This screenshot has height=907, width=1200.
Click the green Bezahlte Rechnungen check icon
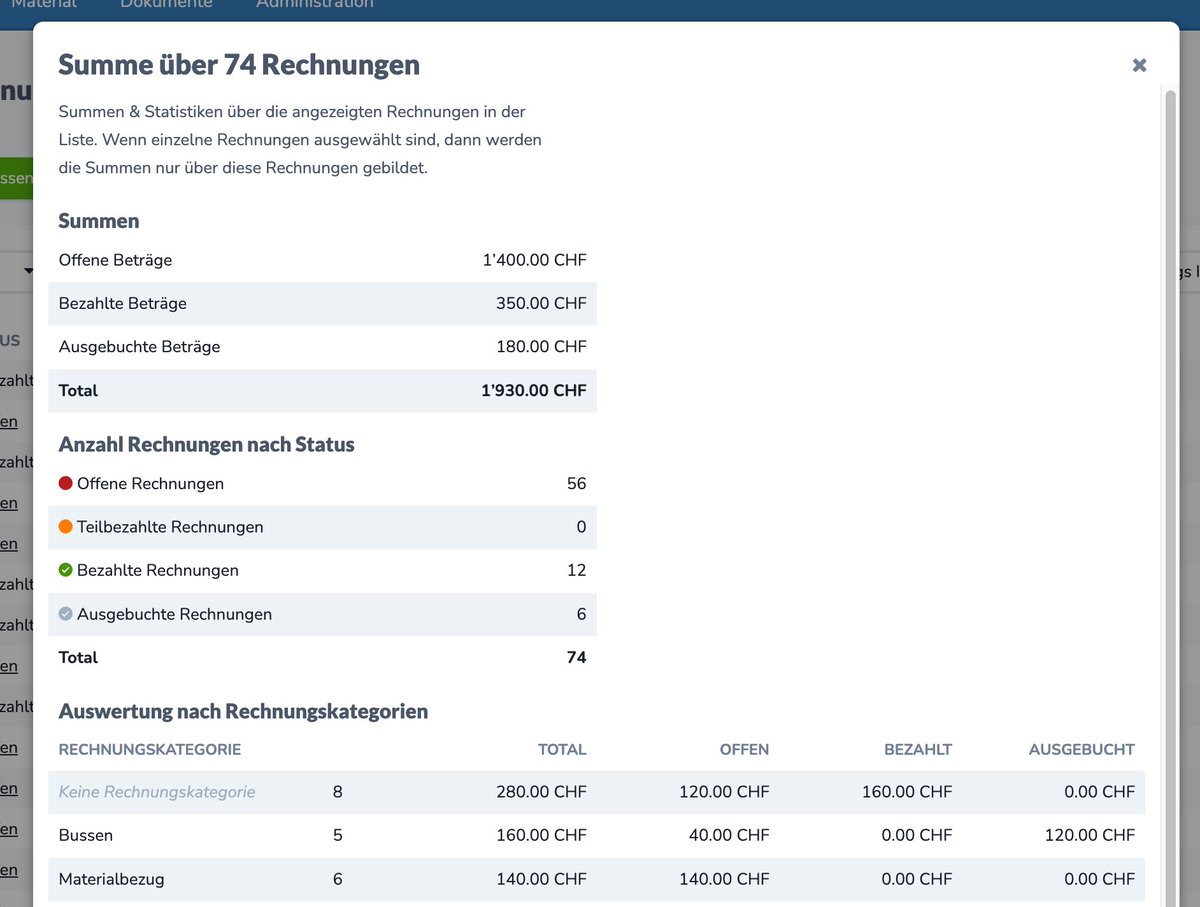point(66,571)
